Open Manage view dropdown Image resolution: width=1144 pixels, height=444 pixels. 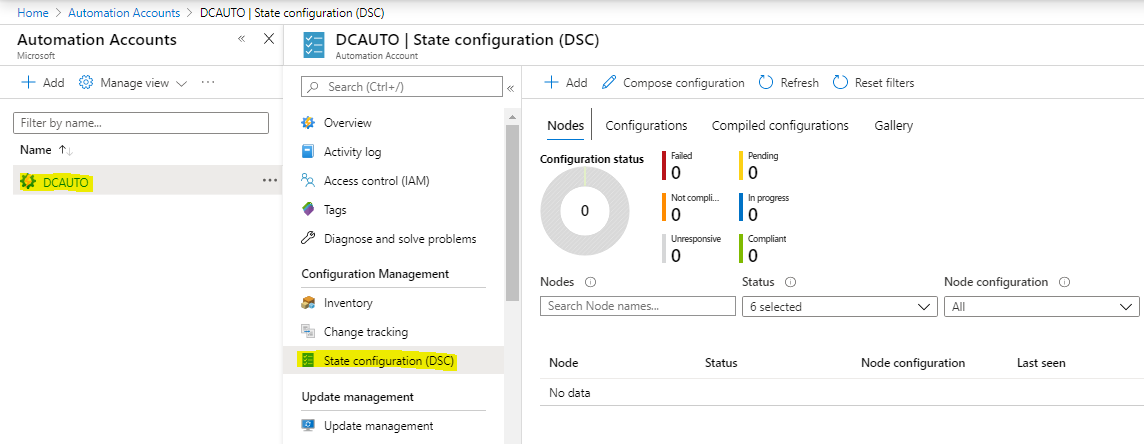click(134, 82)
